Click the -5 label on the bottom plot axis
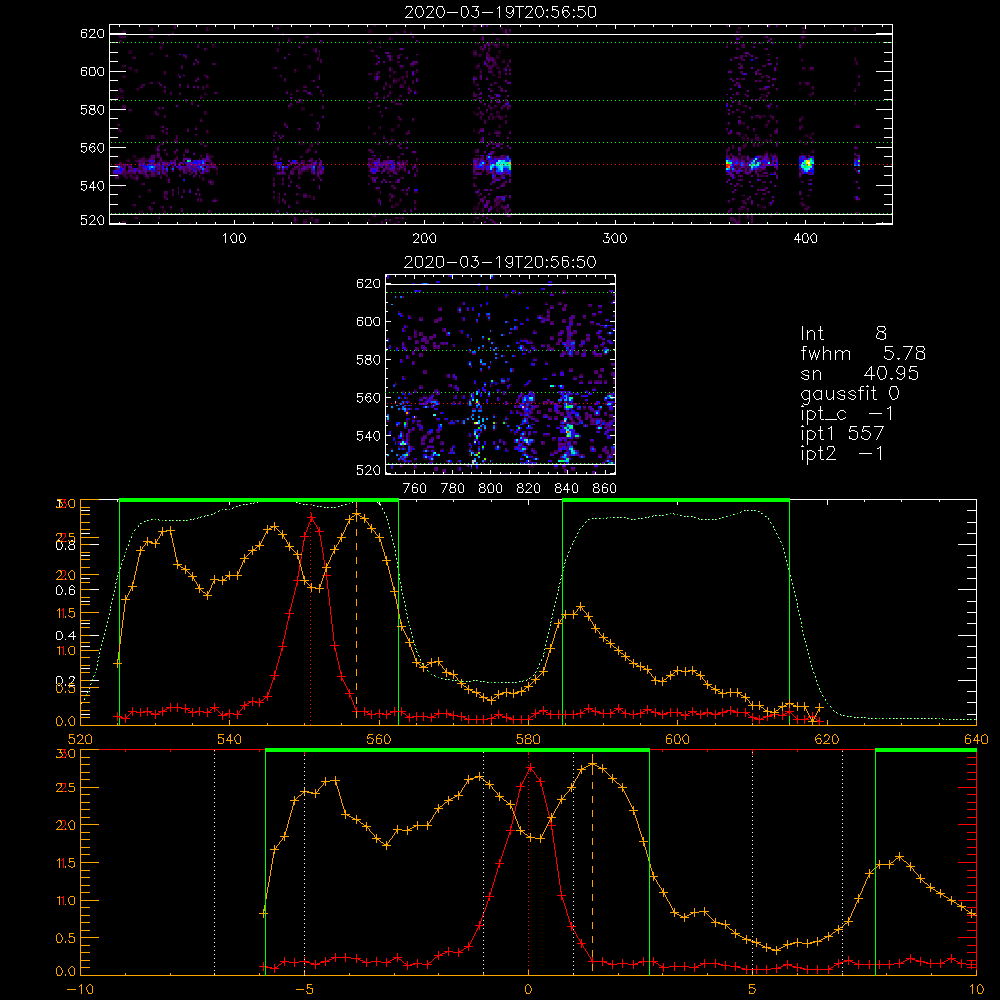This screenshot has height=1000, width=1000. 305,990
